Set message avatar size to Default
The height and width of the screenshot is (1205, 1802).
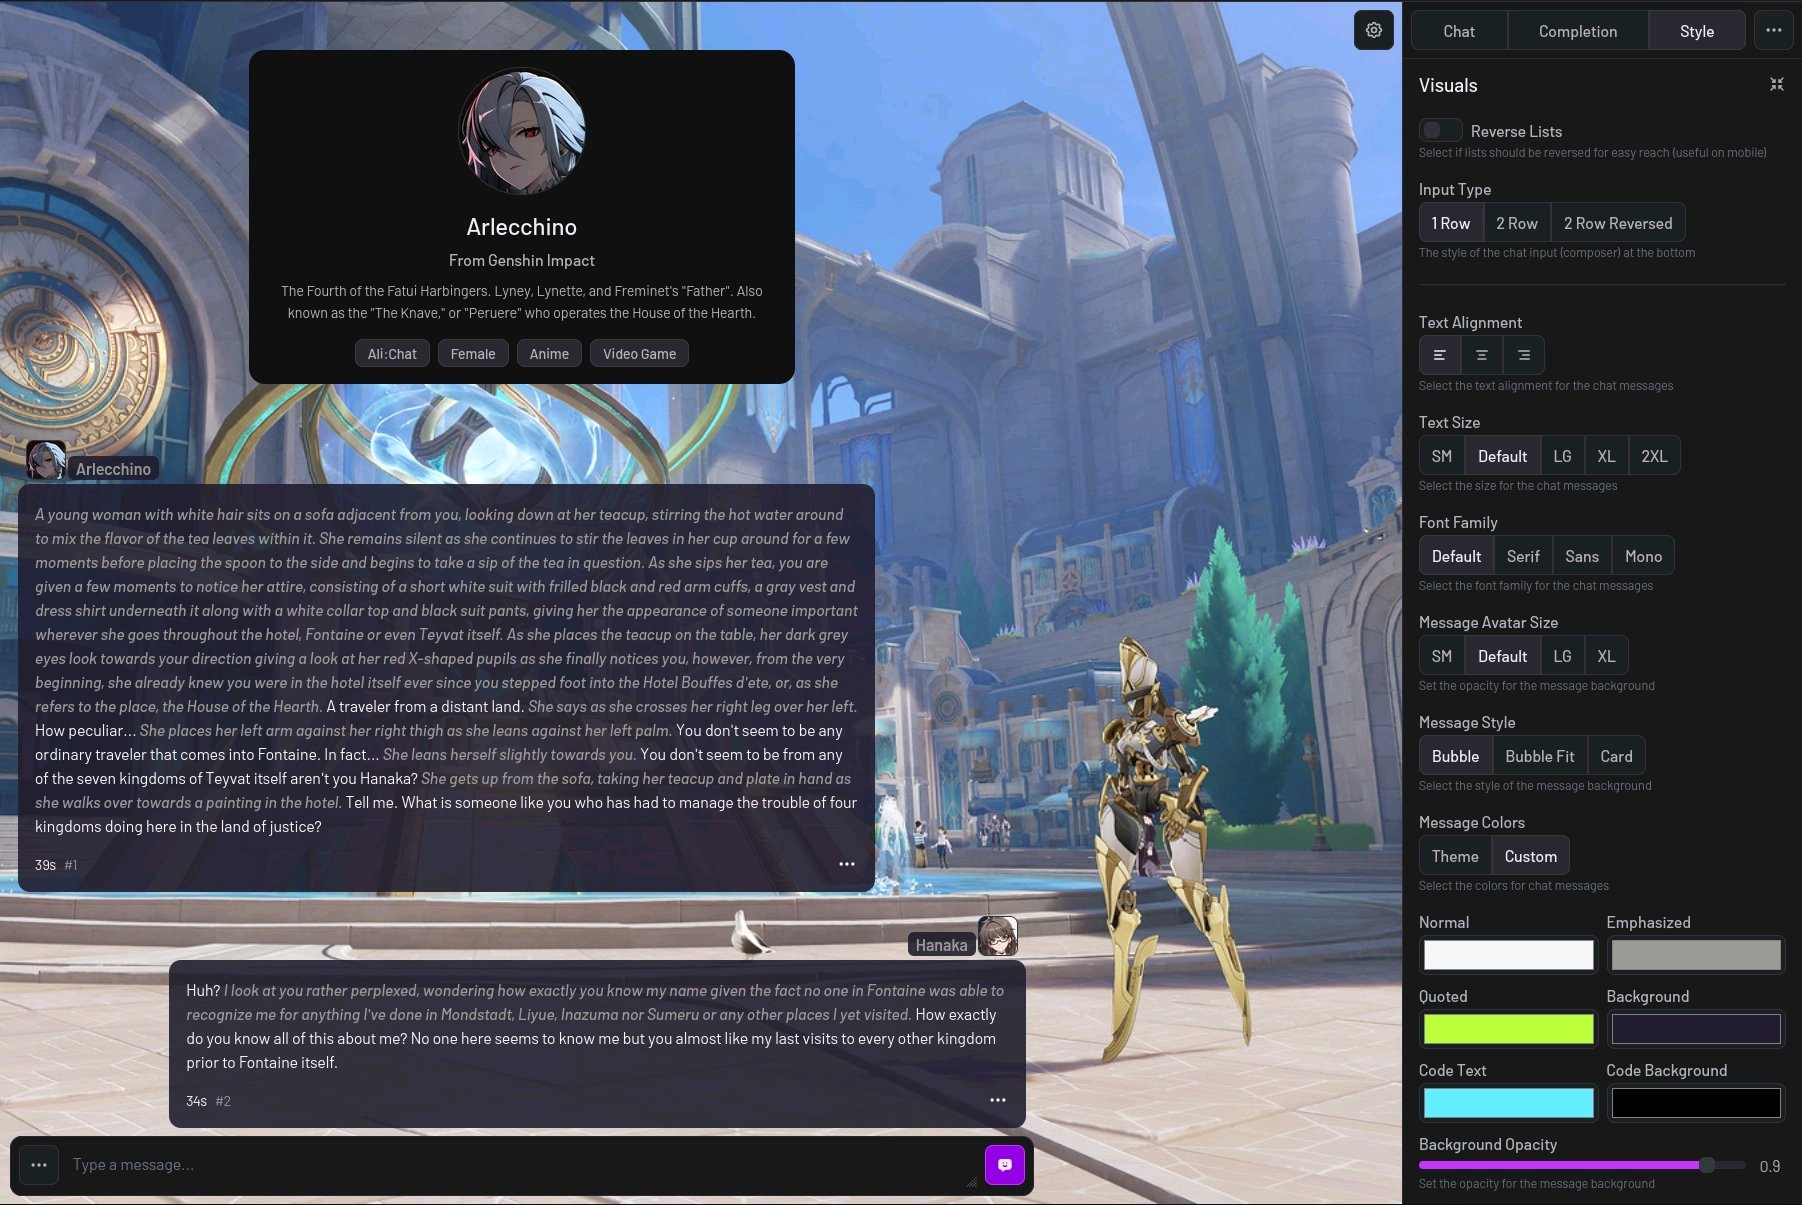point(1502,656)
